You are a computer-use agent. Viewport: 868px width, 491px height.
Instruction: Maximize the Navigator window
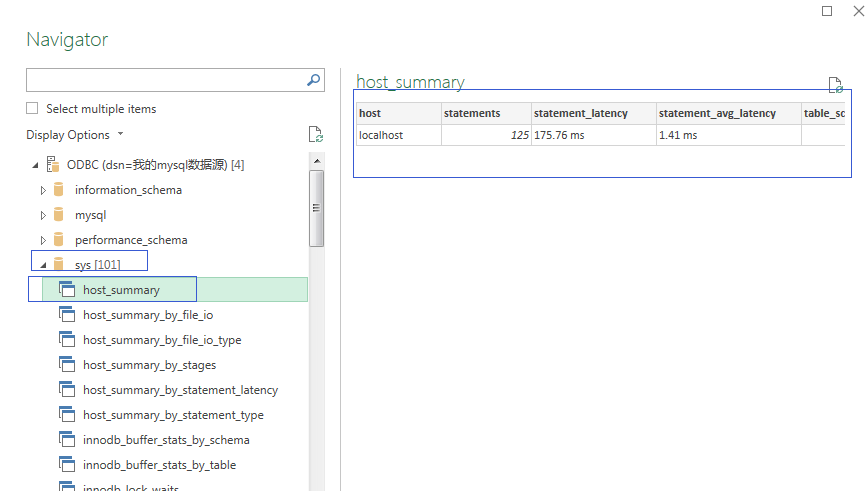click(x=827, y=11)
